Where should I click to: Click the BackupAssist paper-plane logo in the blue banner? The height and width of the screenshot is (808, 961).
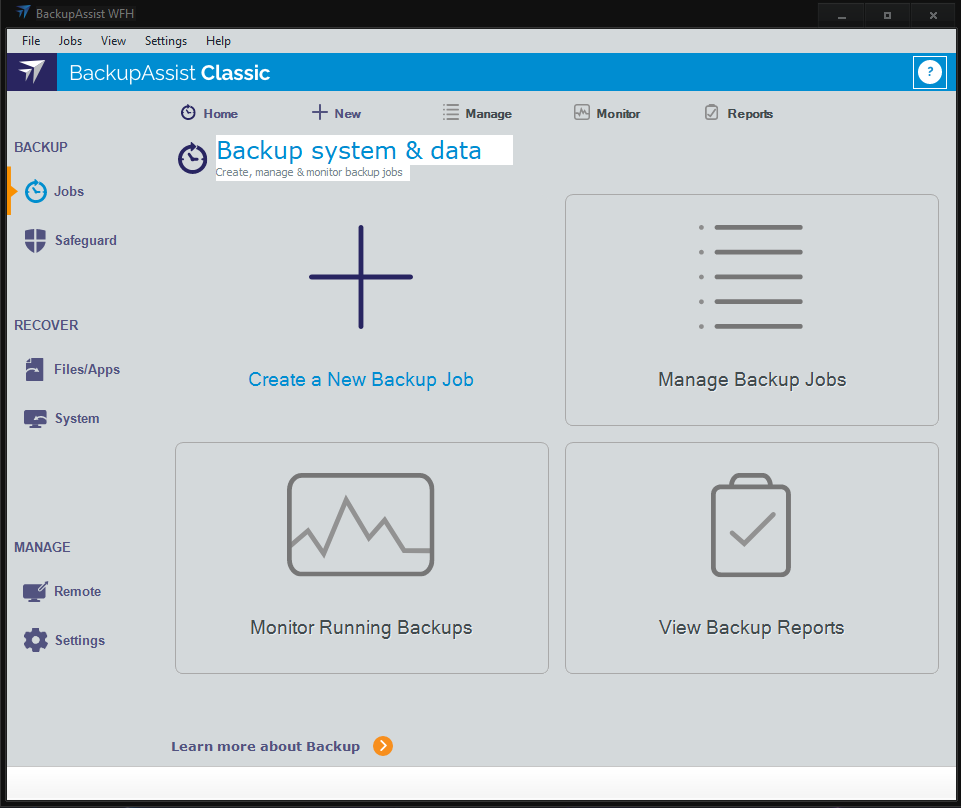coord(32,72)
